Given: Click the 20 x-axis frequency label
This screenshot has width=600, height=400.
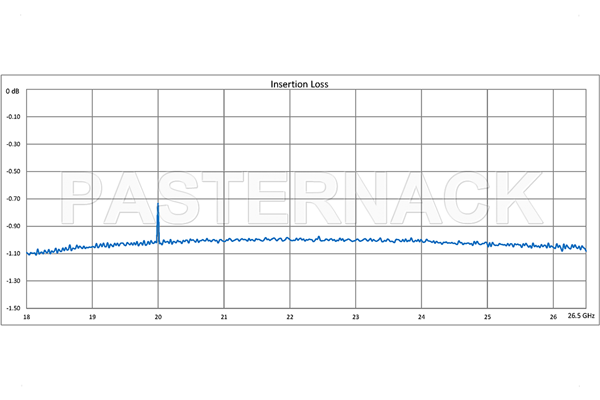Looking at the screenshot, I should [158, 317].
